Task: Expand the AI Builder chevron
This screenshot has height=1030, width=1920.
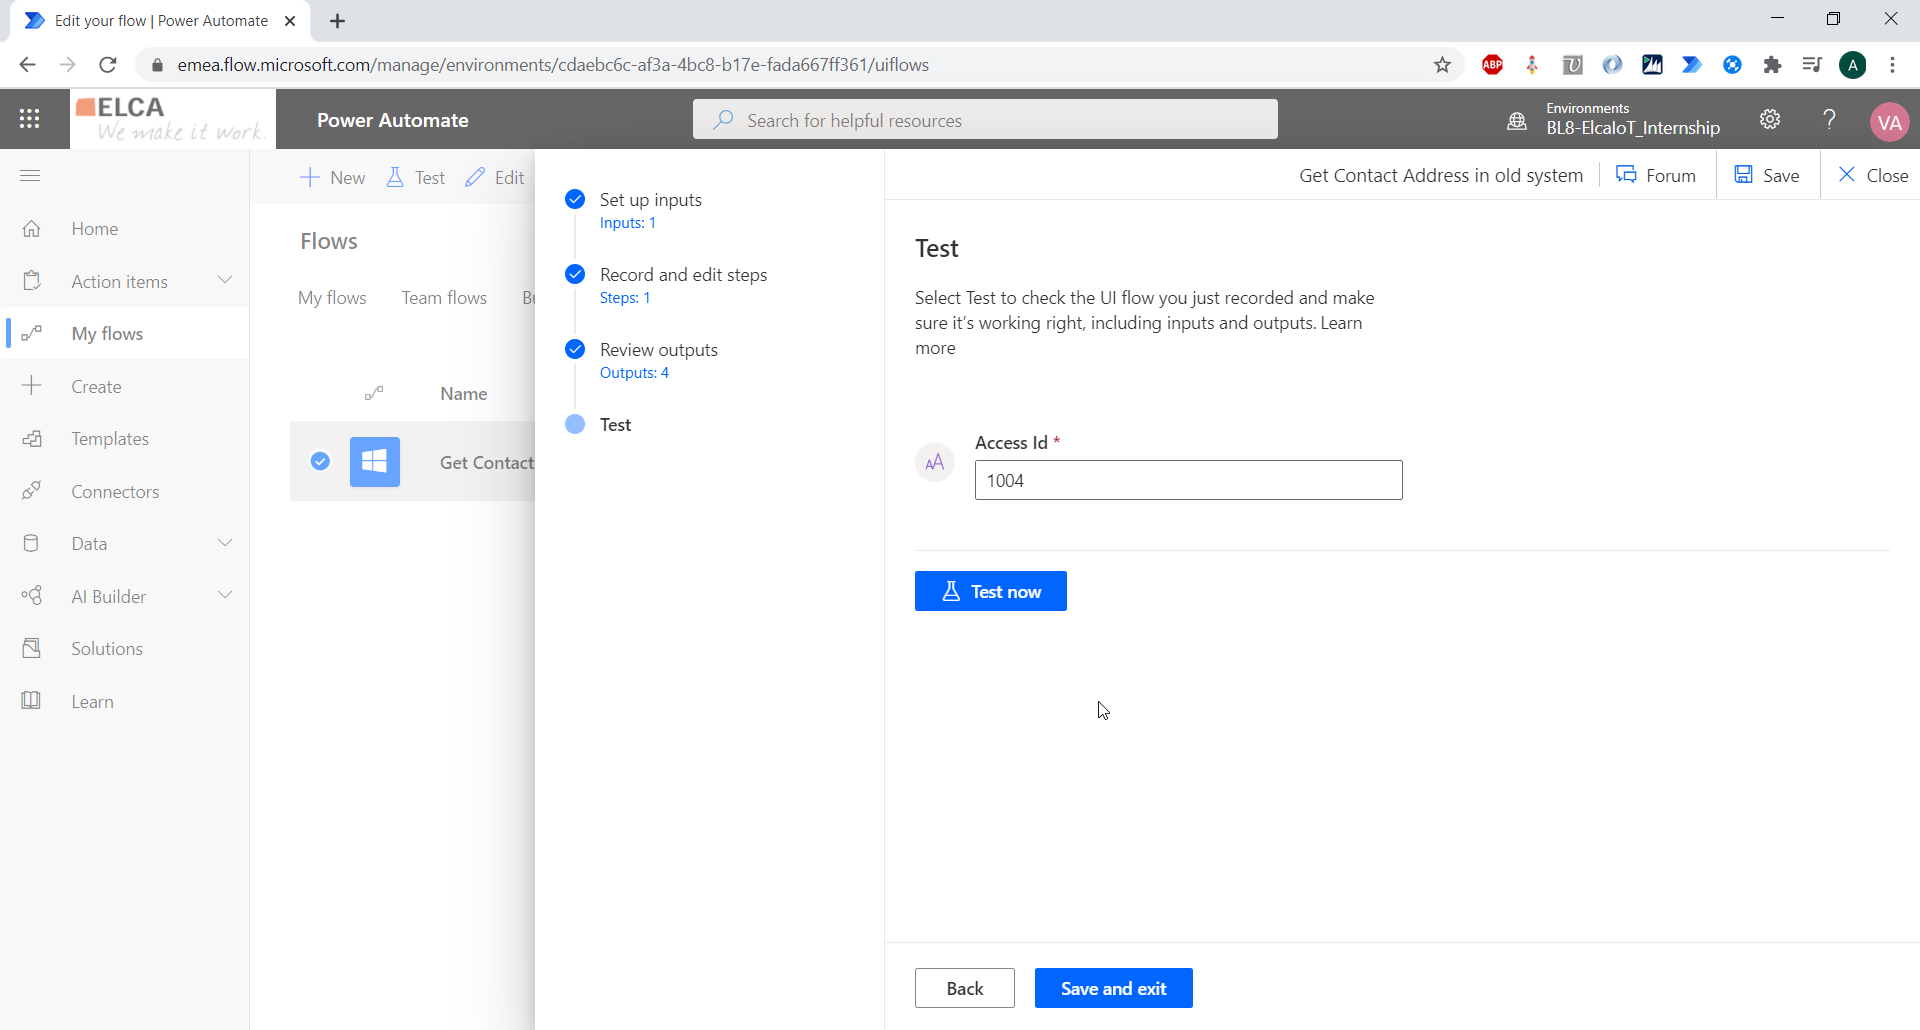Action: (225, 595)
